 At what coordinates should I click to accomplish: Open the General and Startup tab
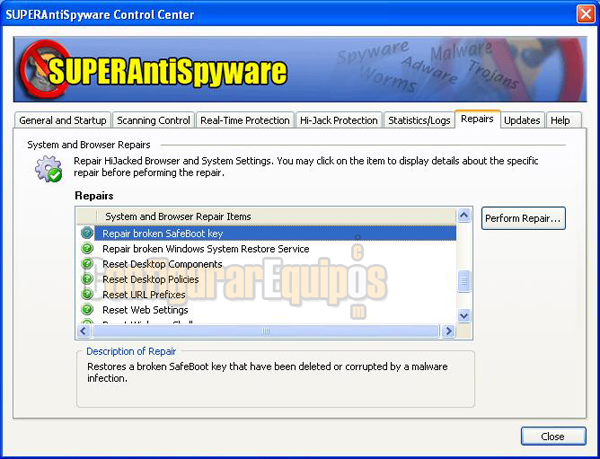[63, 120]
